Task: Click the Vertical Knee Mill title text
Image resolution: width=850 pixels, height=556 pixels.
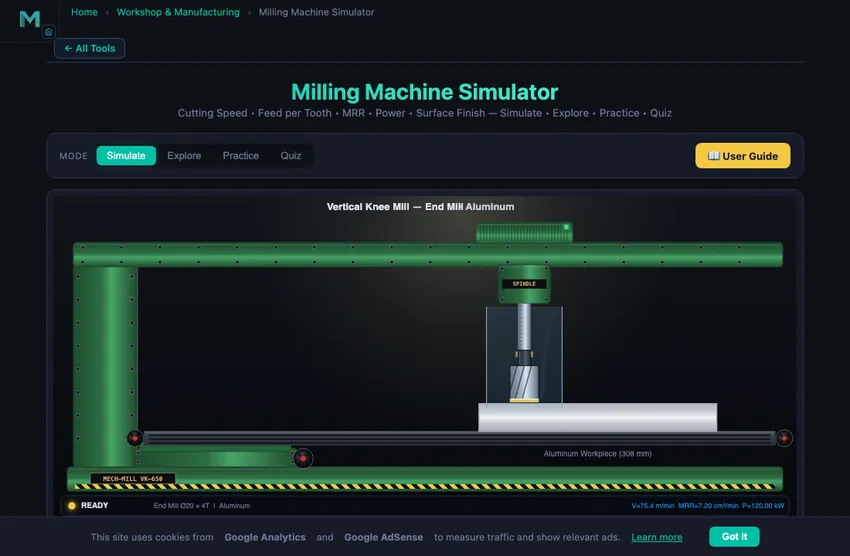Action: pyautogui.click(x=420, y=206)
